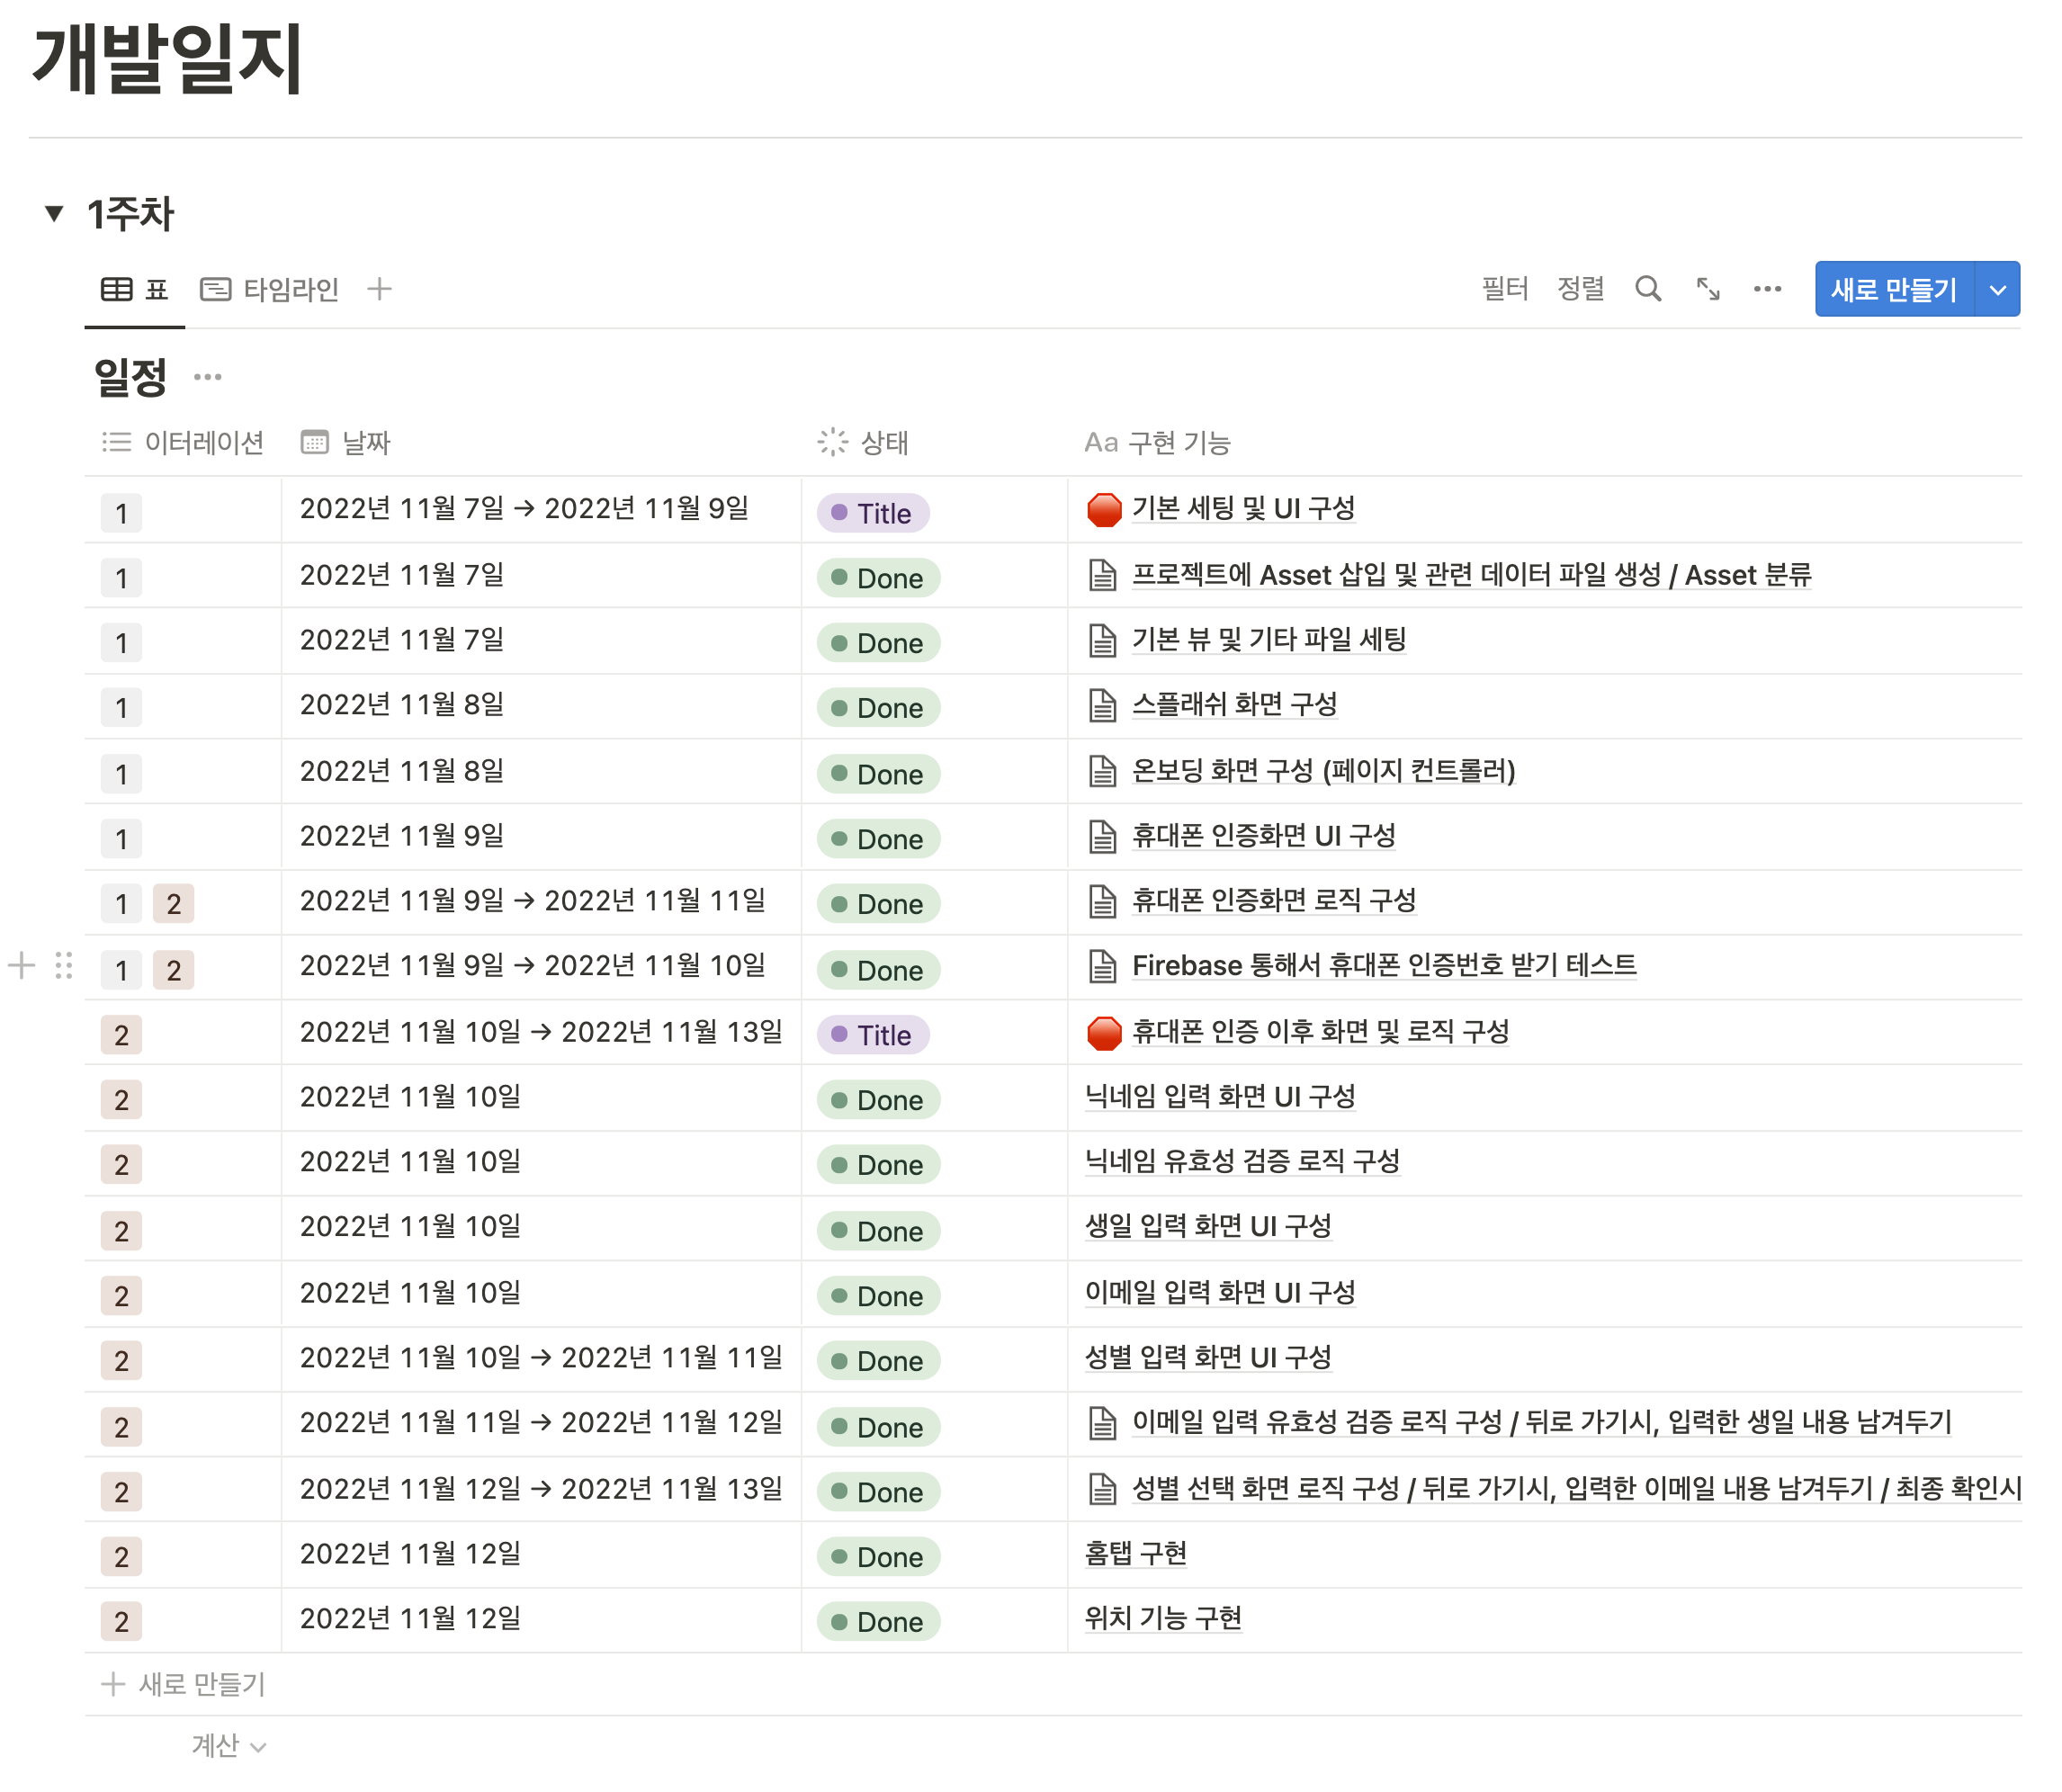Click the plus icon to add view
The height and width of the screenshot is (1792, 2062).
pos(379,290)
